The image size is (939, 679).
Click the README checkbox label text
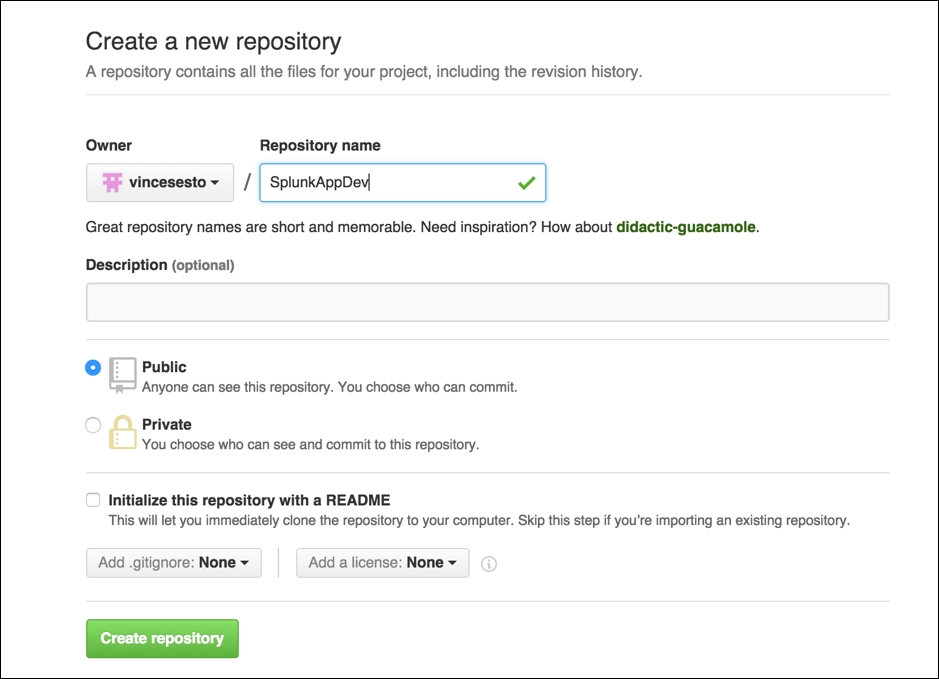(250, 499)
